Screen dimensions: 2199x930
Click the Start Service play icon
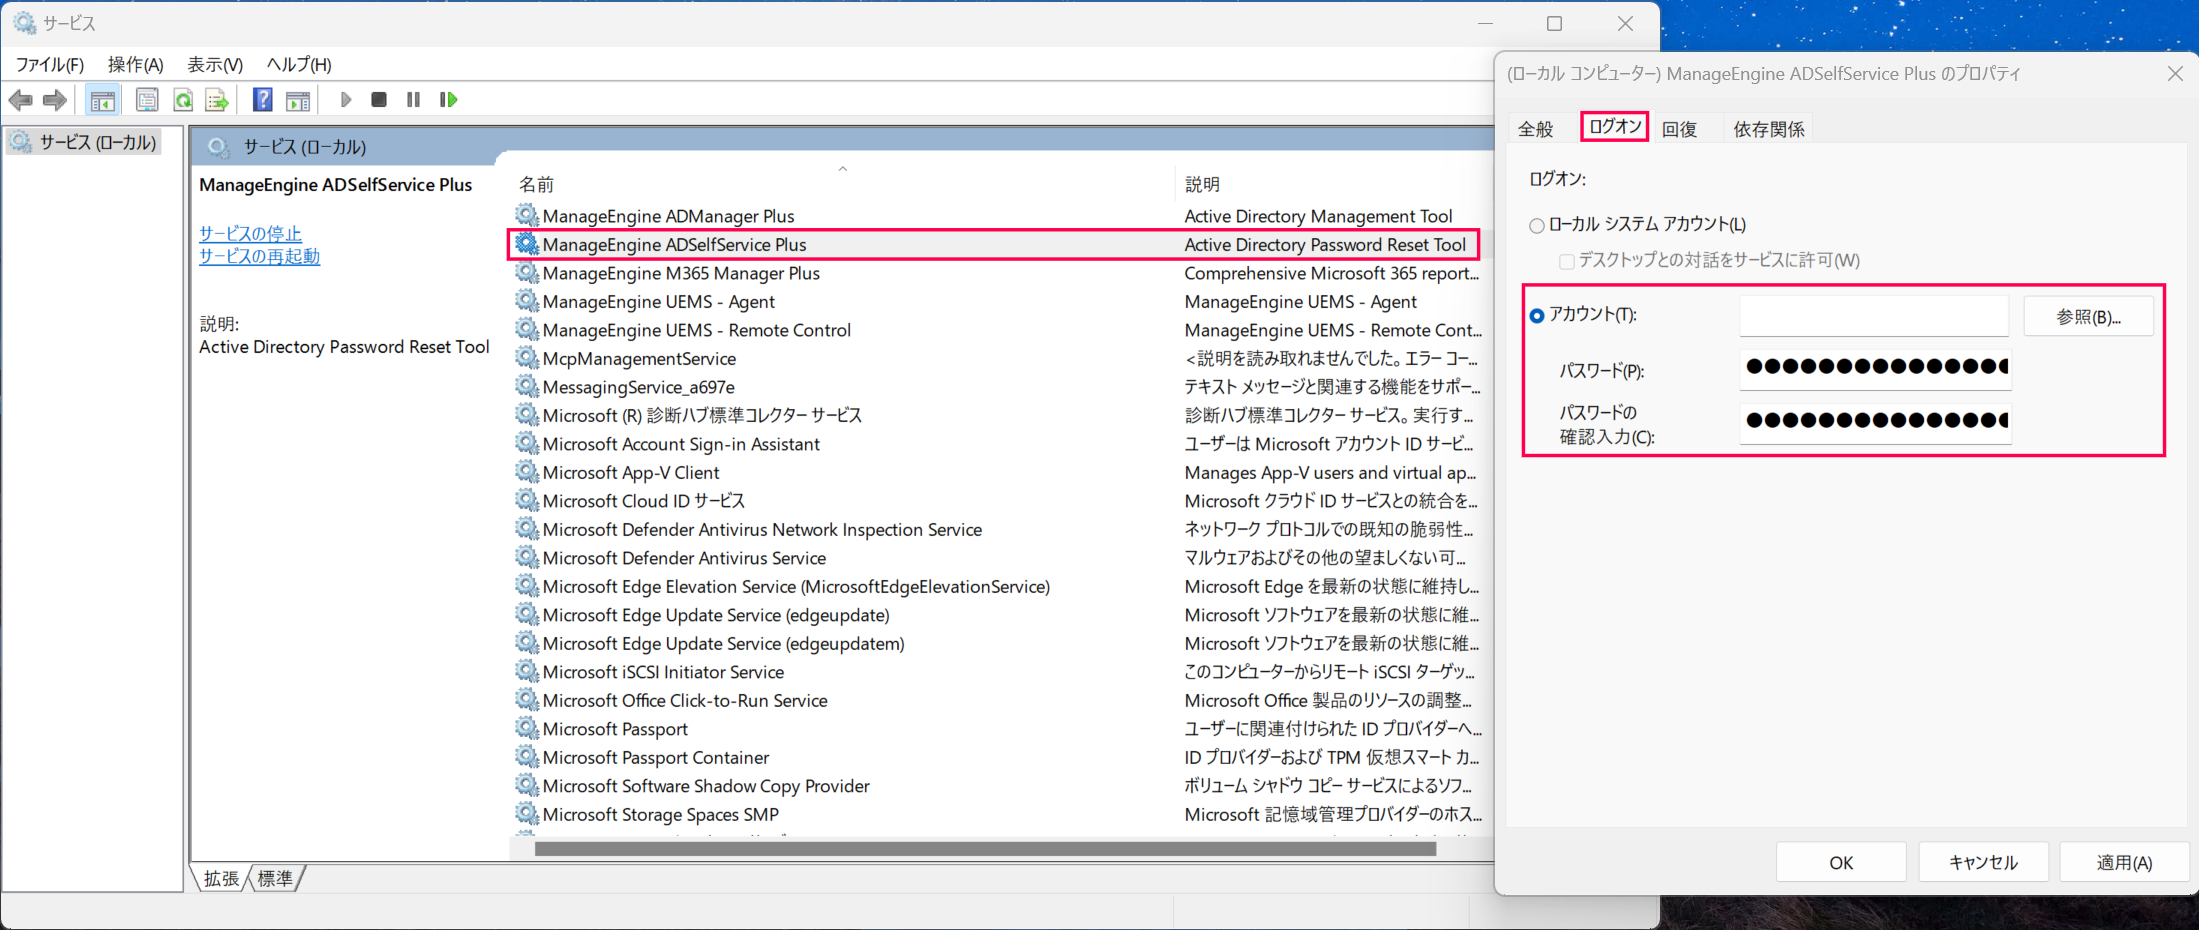coord(346,100)
